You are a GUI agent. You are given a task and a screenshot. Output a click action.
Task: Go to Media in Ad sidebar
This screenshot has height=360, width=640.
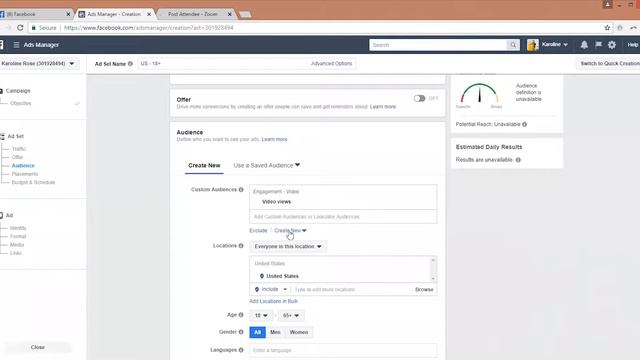pos(17,244)
